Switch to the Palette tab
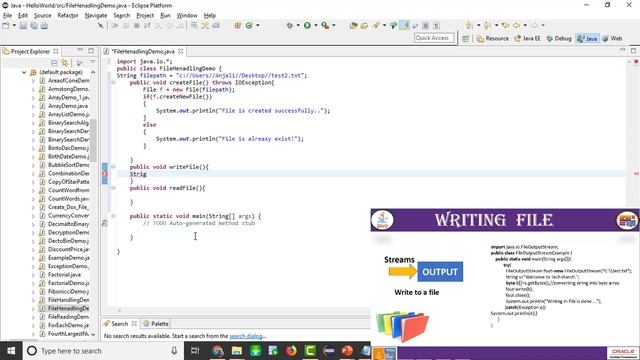 [156, 324]
